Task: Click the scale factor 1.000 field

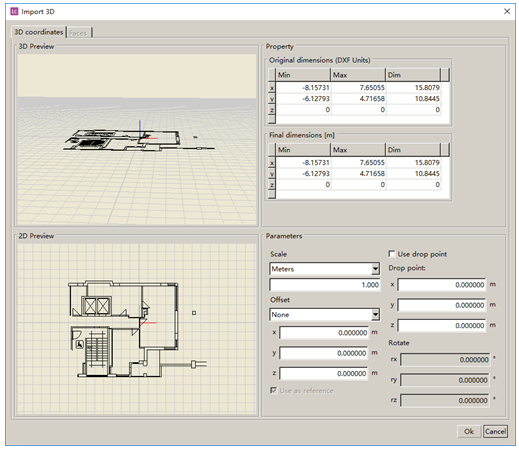Action: [x=325, y=285]
